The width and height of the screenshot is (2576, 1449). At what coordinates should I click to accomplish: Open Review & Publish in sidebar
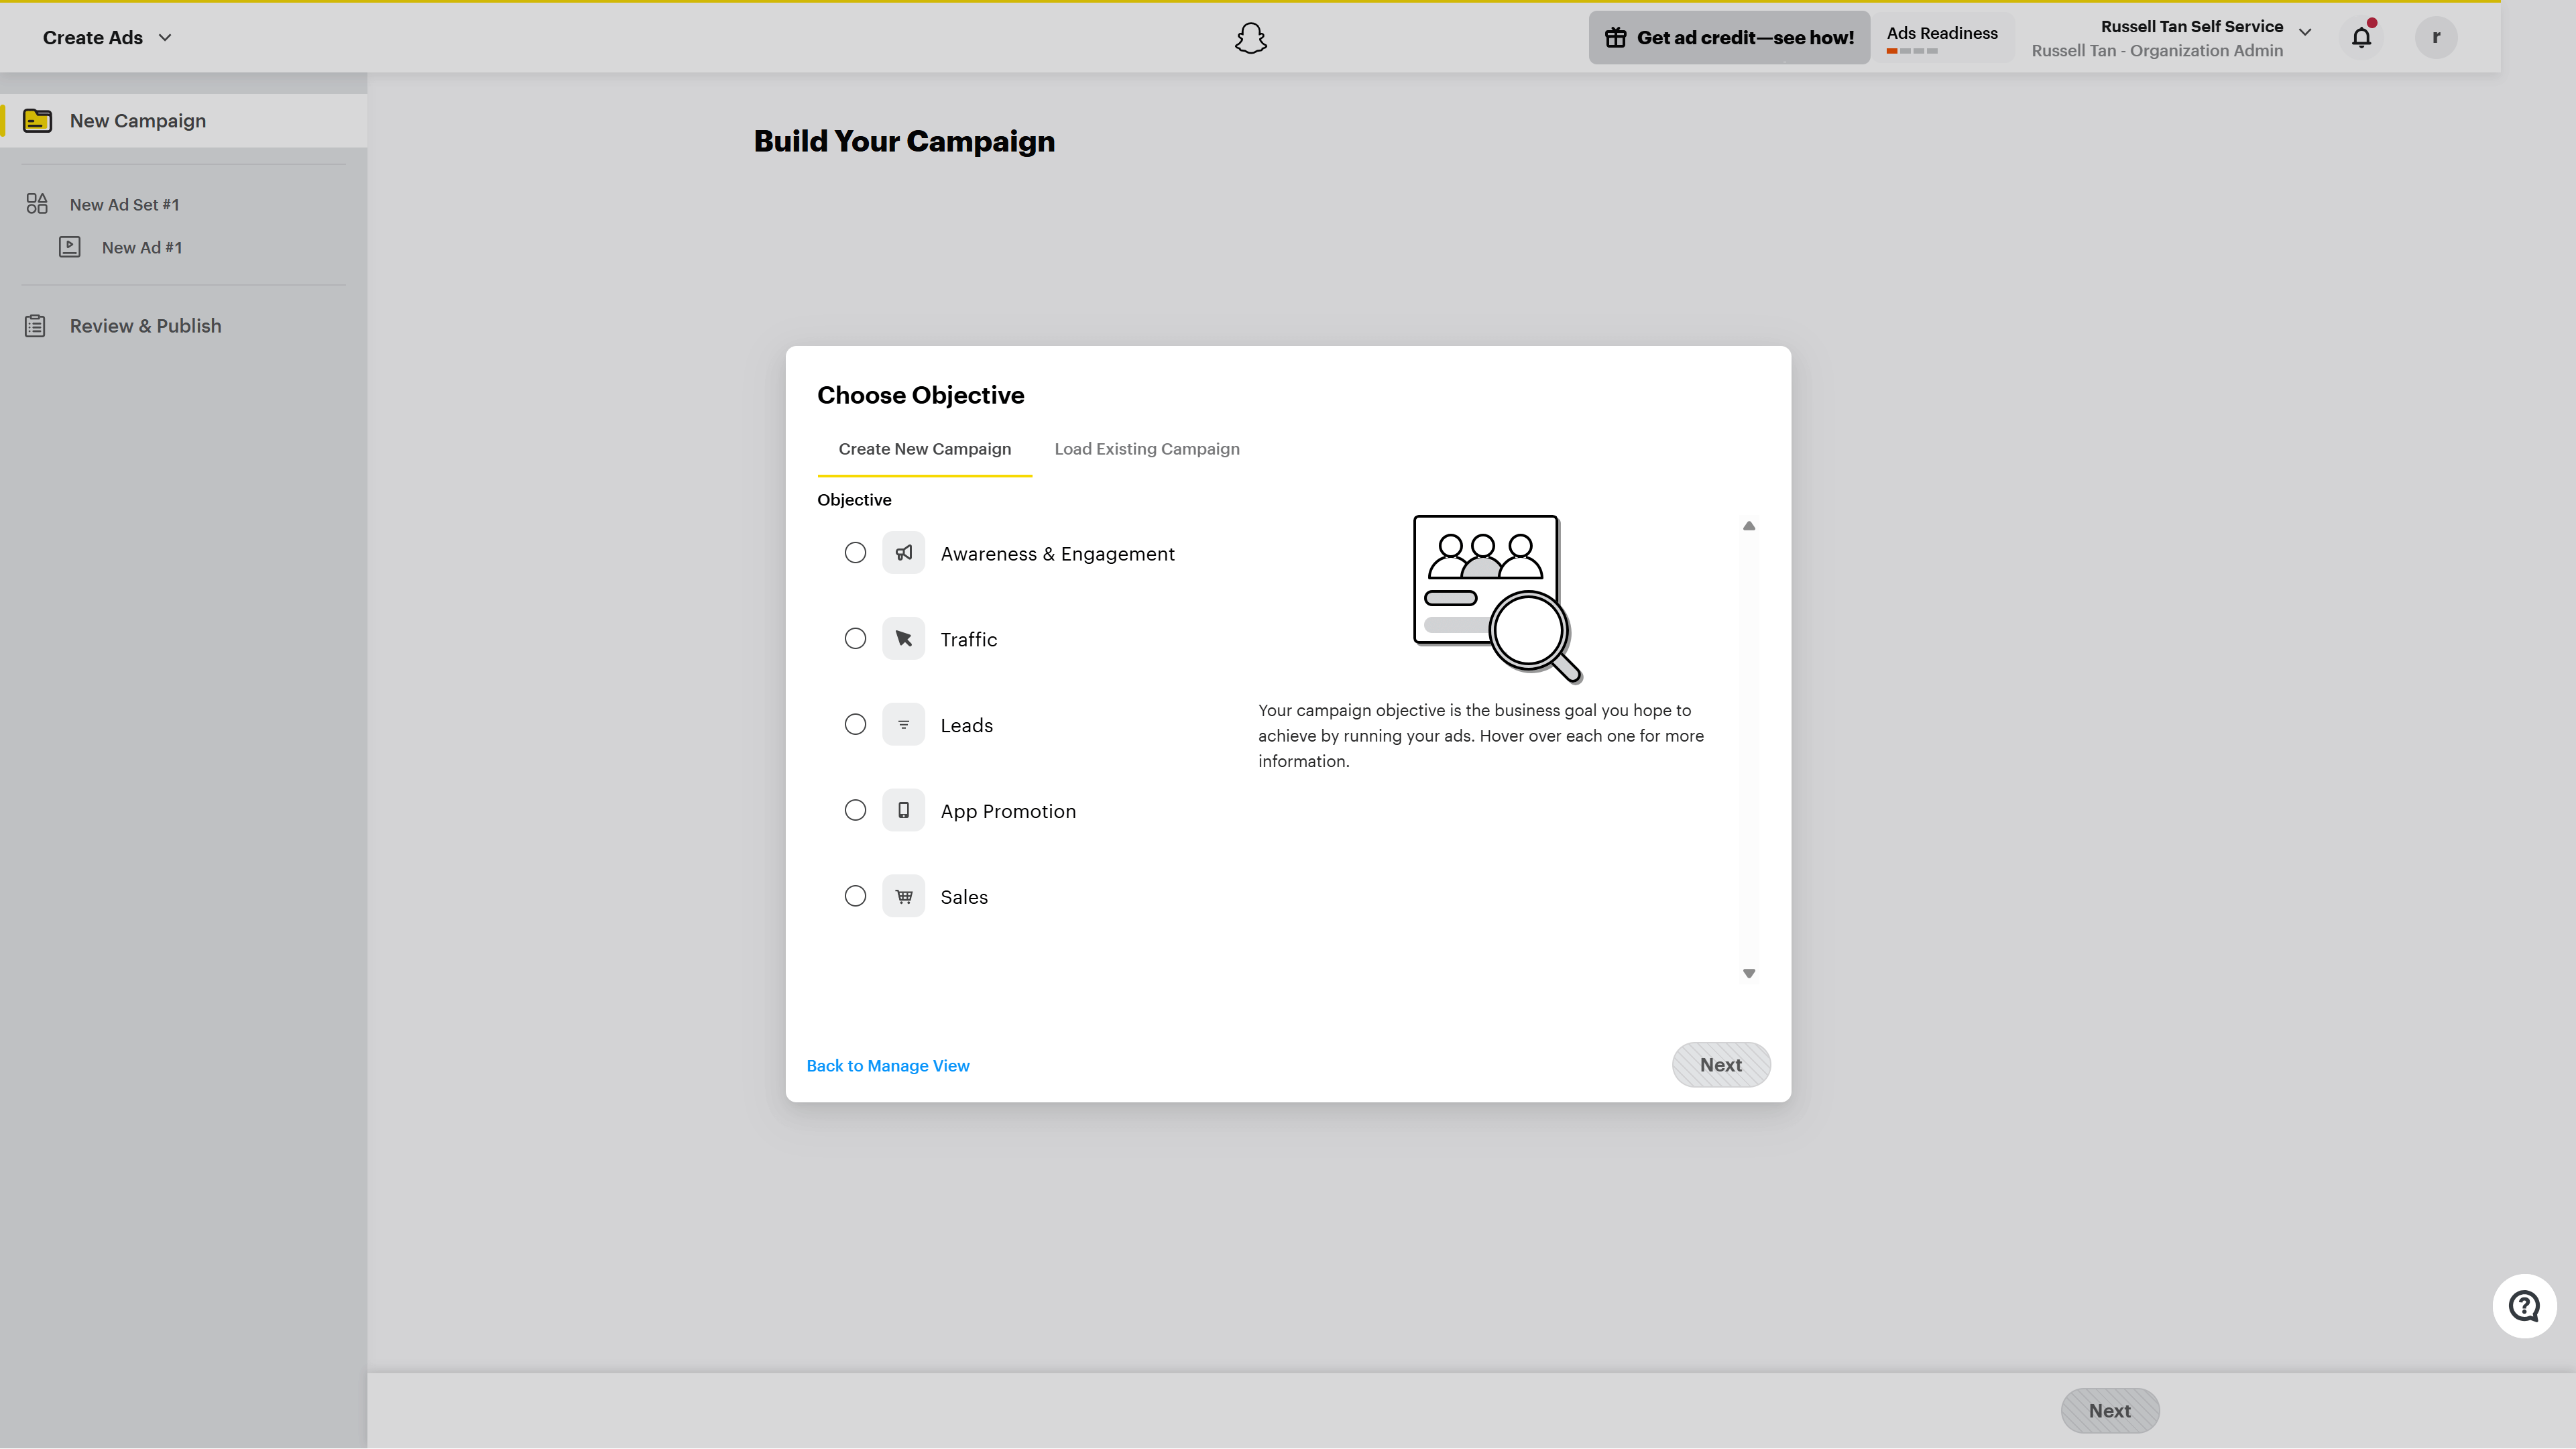coord(145,326)
